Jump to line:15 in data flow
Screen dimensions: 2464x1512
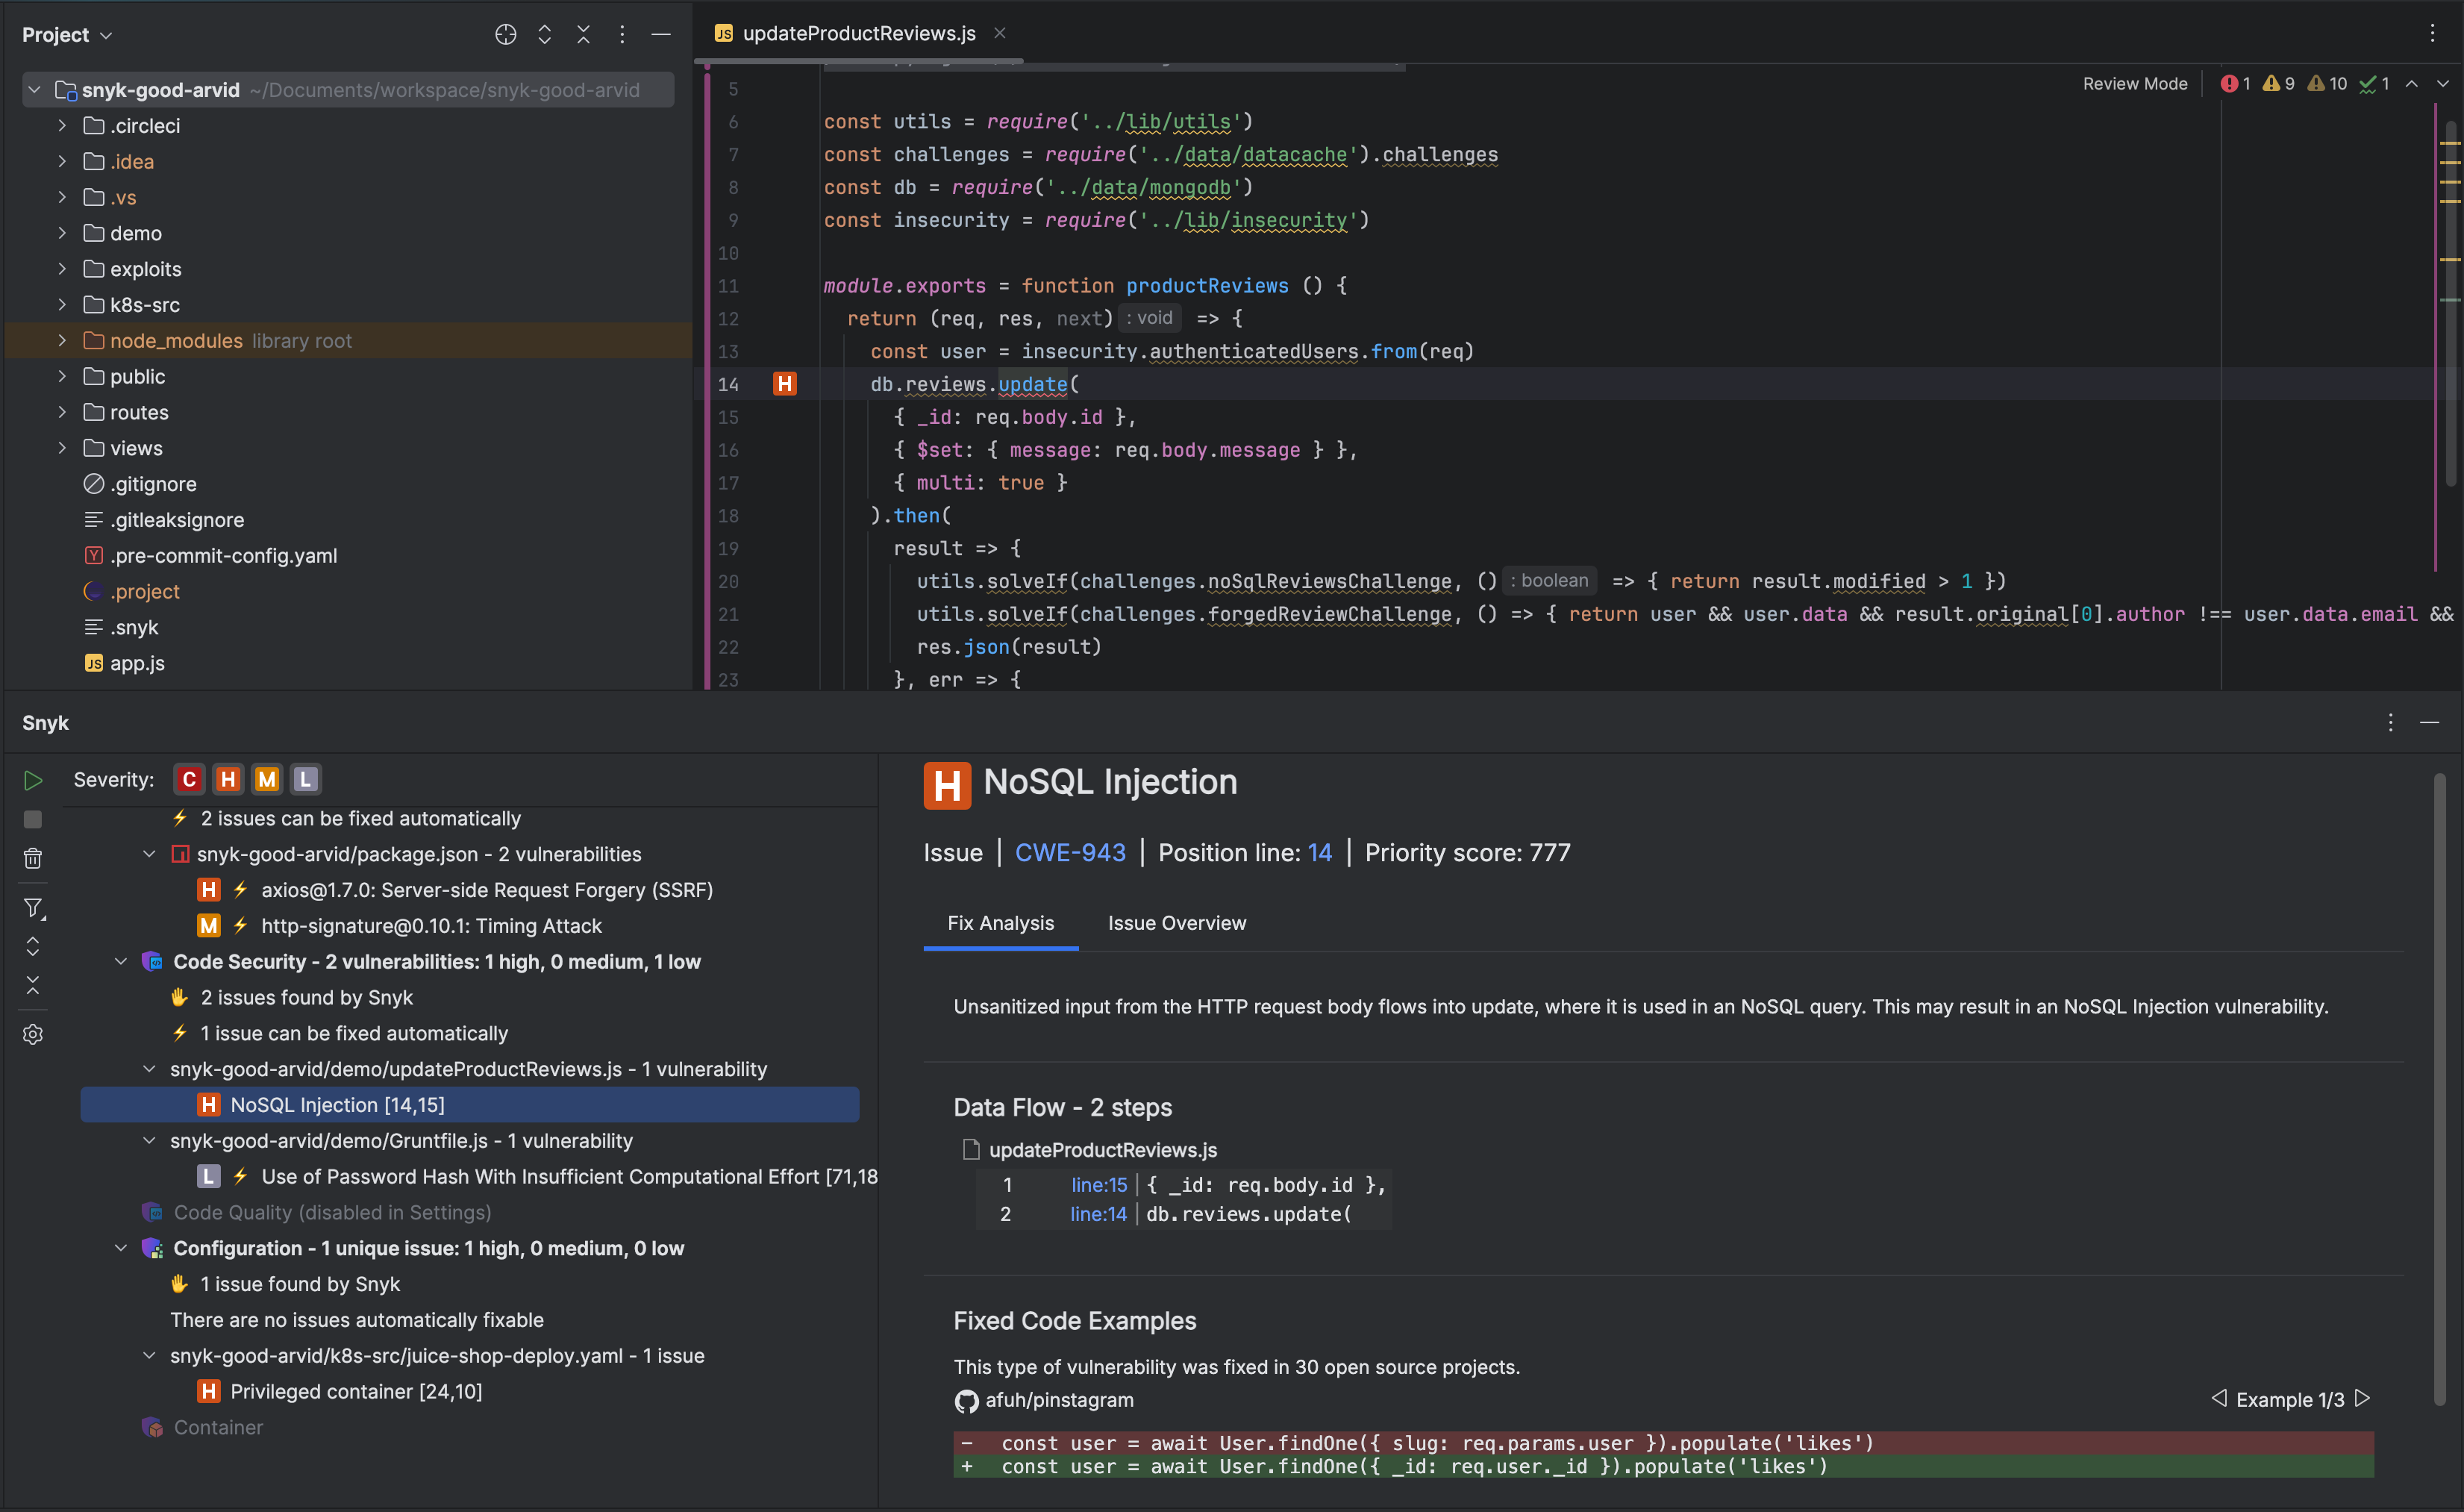coord(1098,1185)
